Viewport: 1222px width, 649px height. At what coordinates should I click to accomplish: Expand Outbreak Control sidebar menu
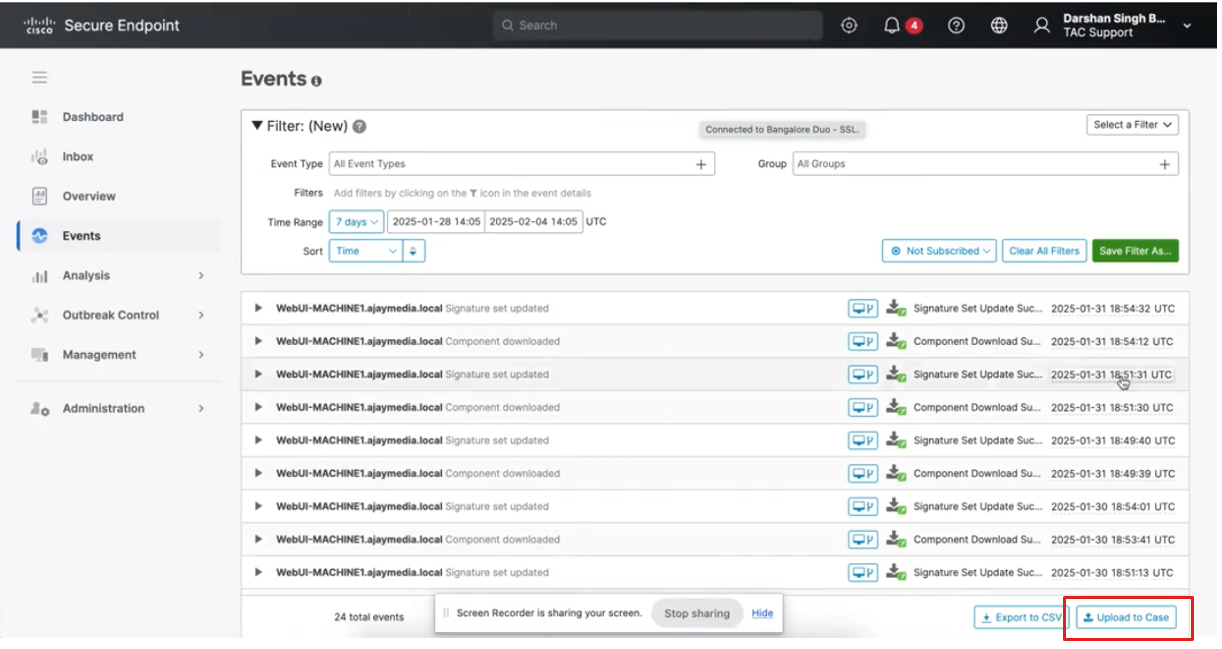(119, 315)
